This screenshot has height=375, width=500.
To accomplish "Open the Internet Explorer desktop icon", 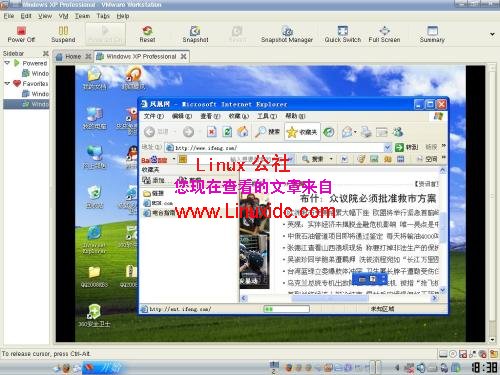I will [94, 239].
